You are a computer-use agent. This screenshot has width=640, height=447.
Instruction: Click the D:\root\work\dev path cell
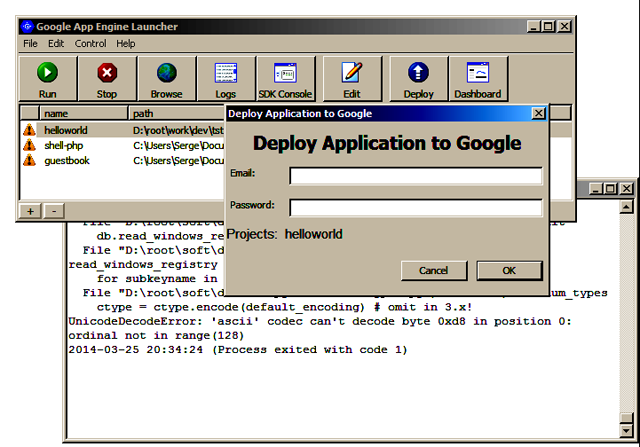(x=178, y=130)
